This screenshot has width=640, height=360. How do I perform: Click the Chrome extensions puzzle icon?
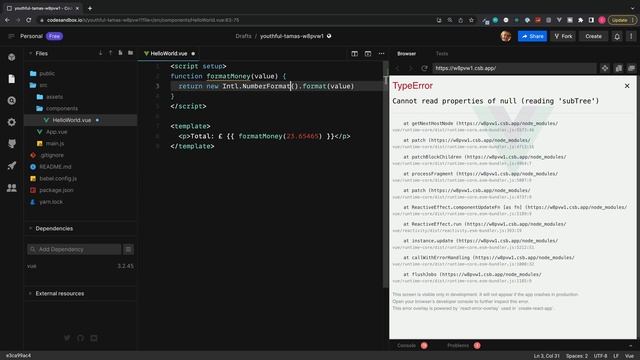580,20
